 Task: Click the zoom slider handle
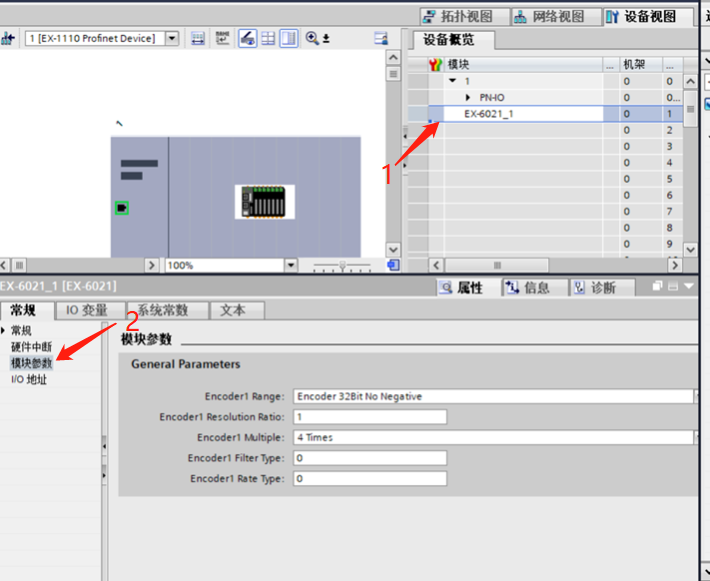343,265
